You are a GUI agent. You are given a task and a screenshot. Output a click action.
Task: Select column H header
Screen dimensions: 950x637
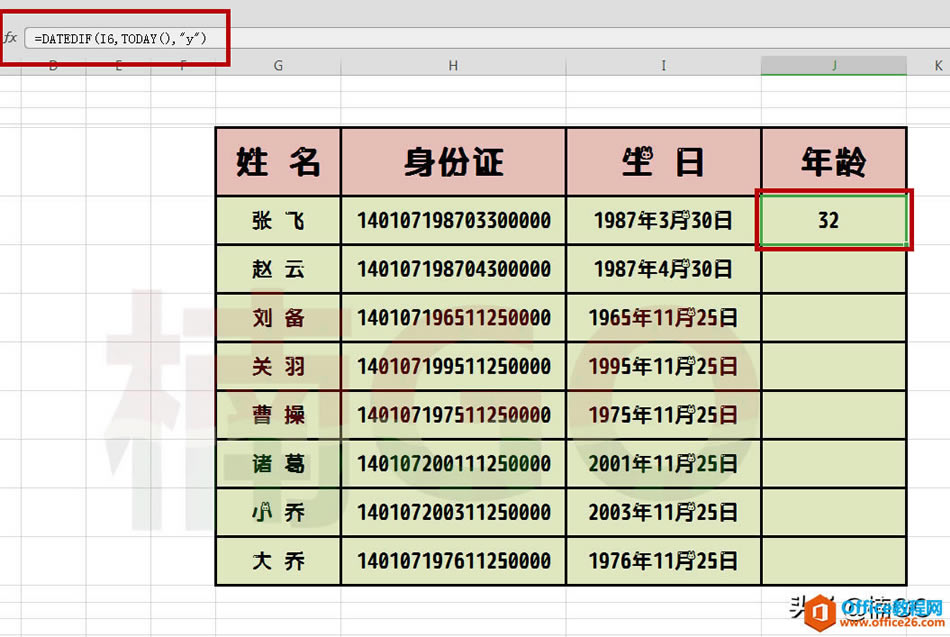(453, 65)
